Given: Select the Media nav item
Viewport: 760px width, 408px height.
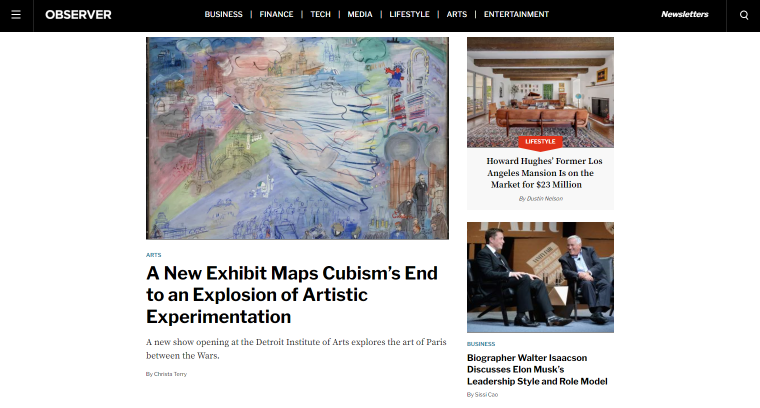Looking at the screenshot, I should 360,15.
